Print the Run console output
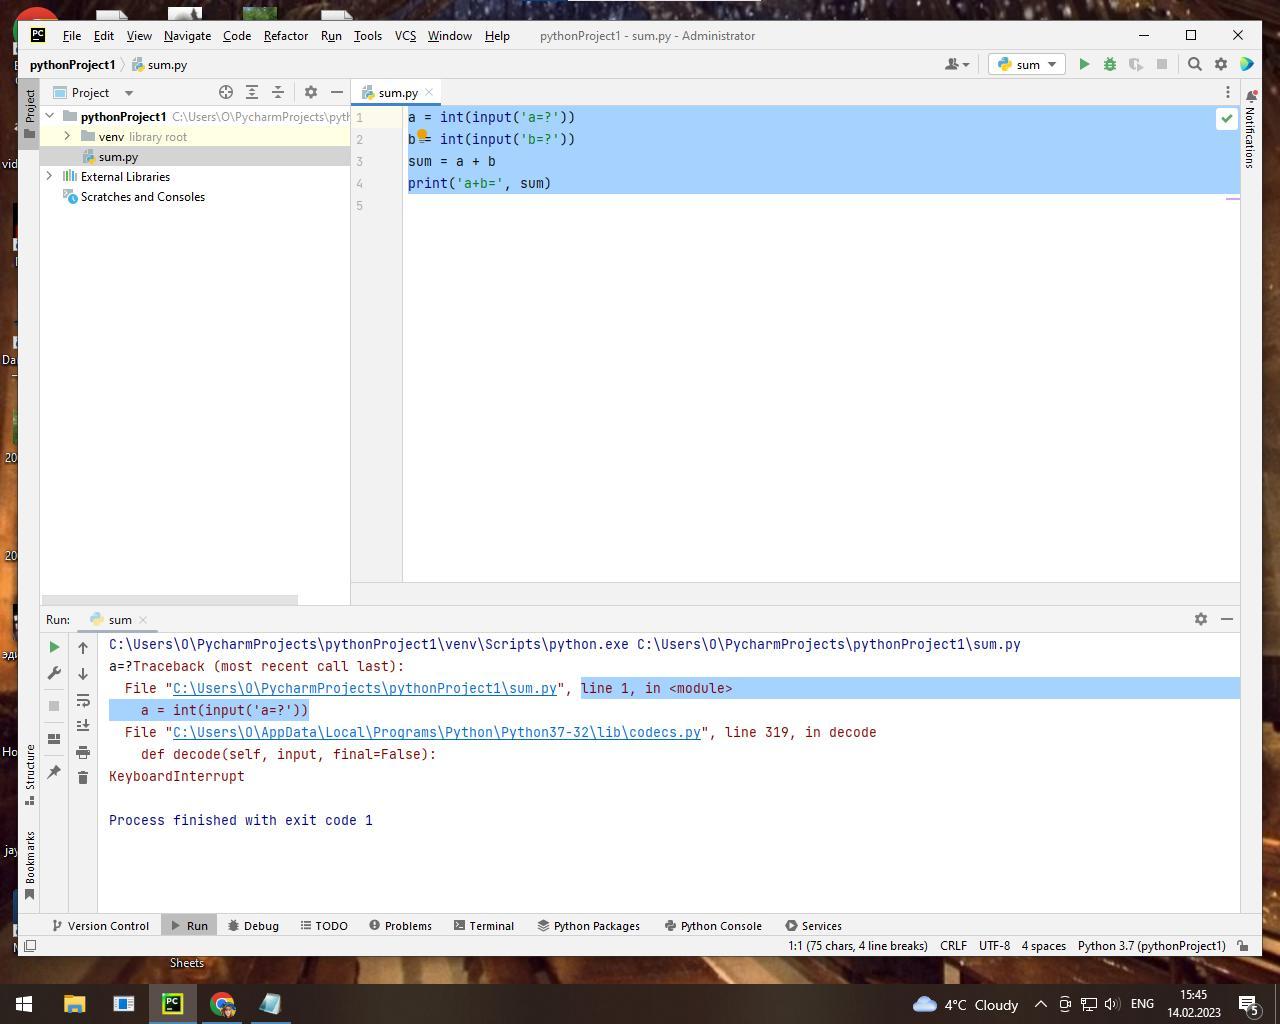 [x=83, y=752]
